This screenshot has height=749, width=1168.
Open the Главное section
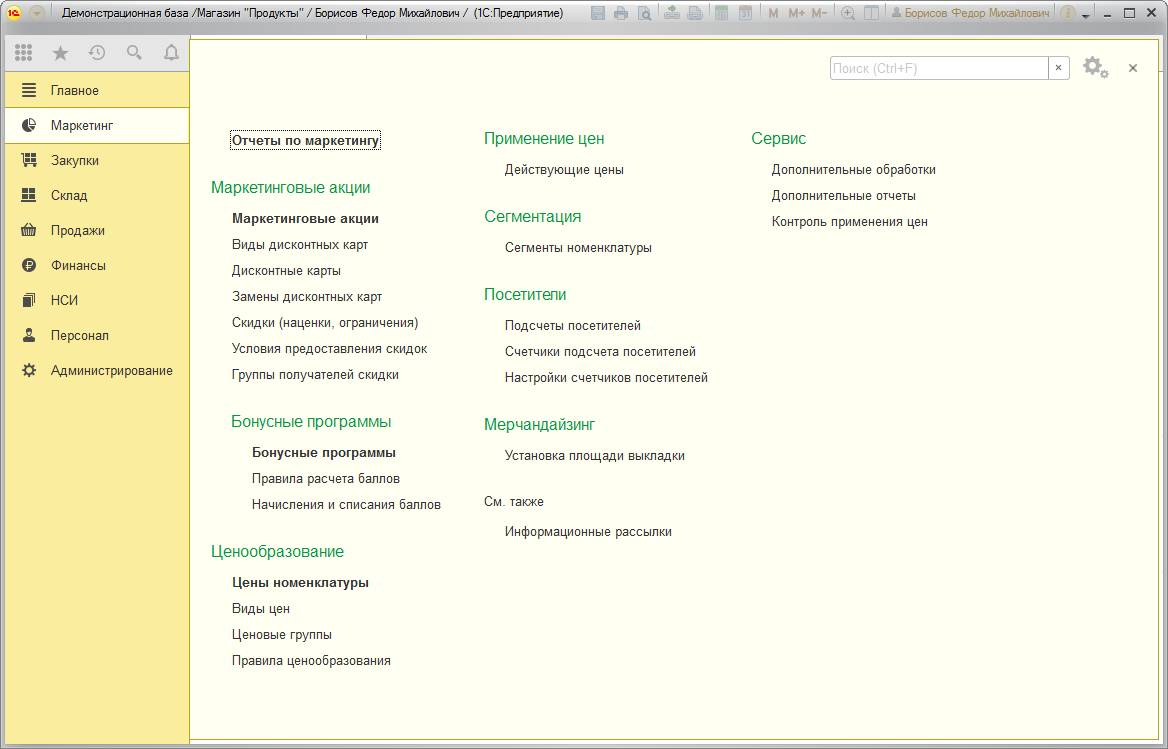(97, 90)
